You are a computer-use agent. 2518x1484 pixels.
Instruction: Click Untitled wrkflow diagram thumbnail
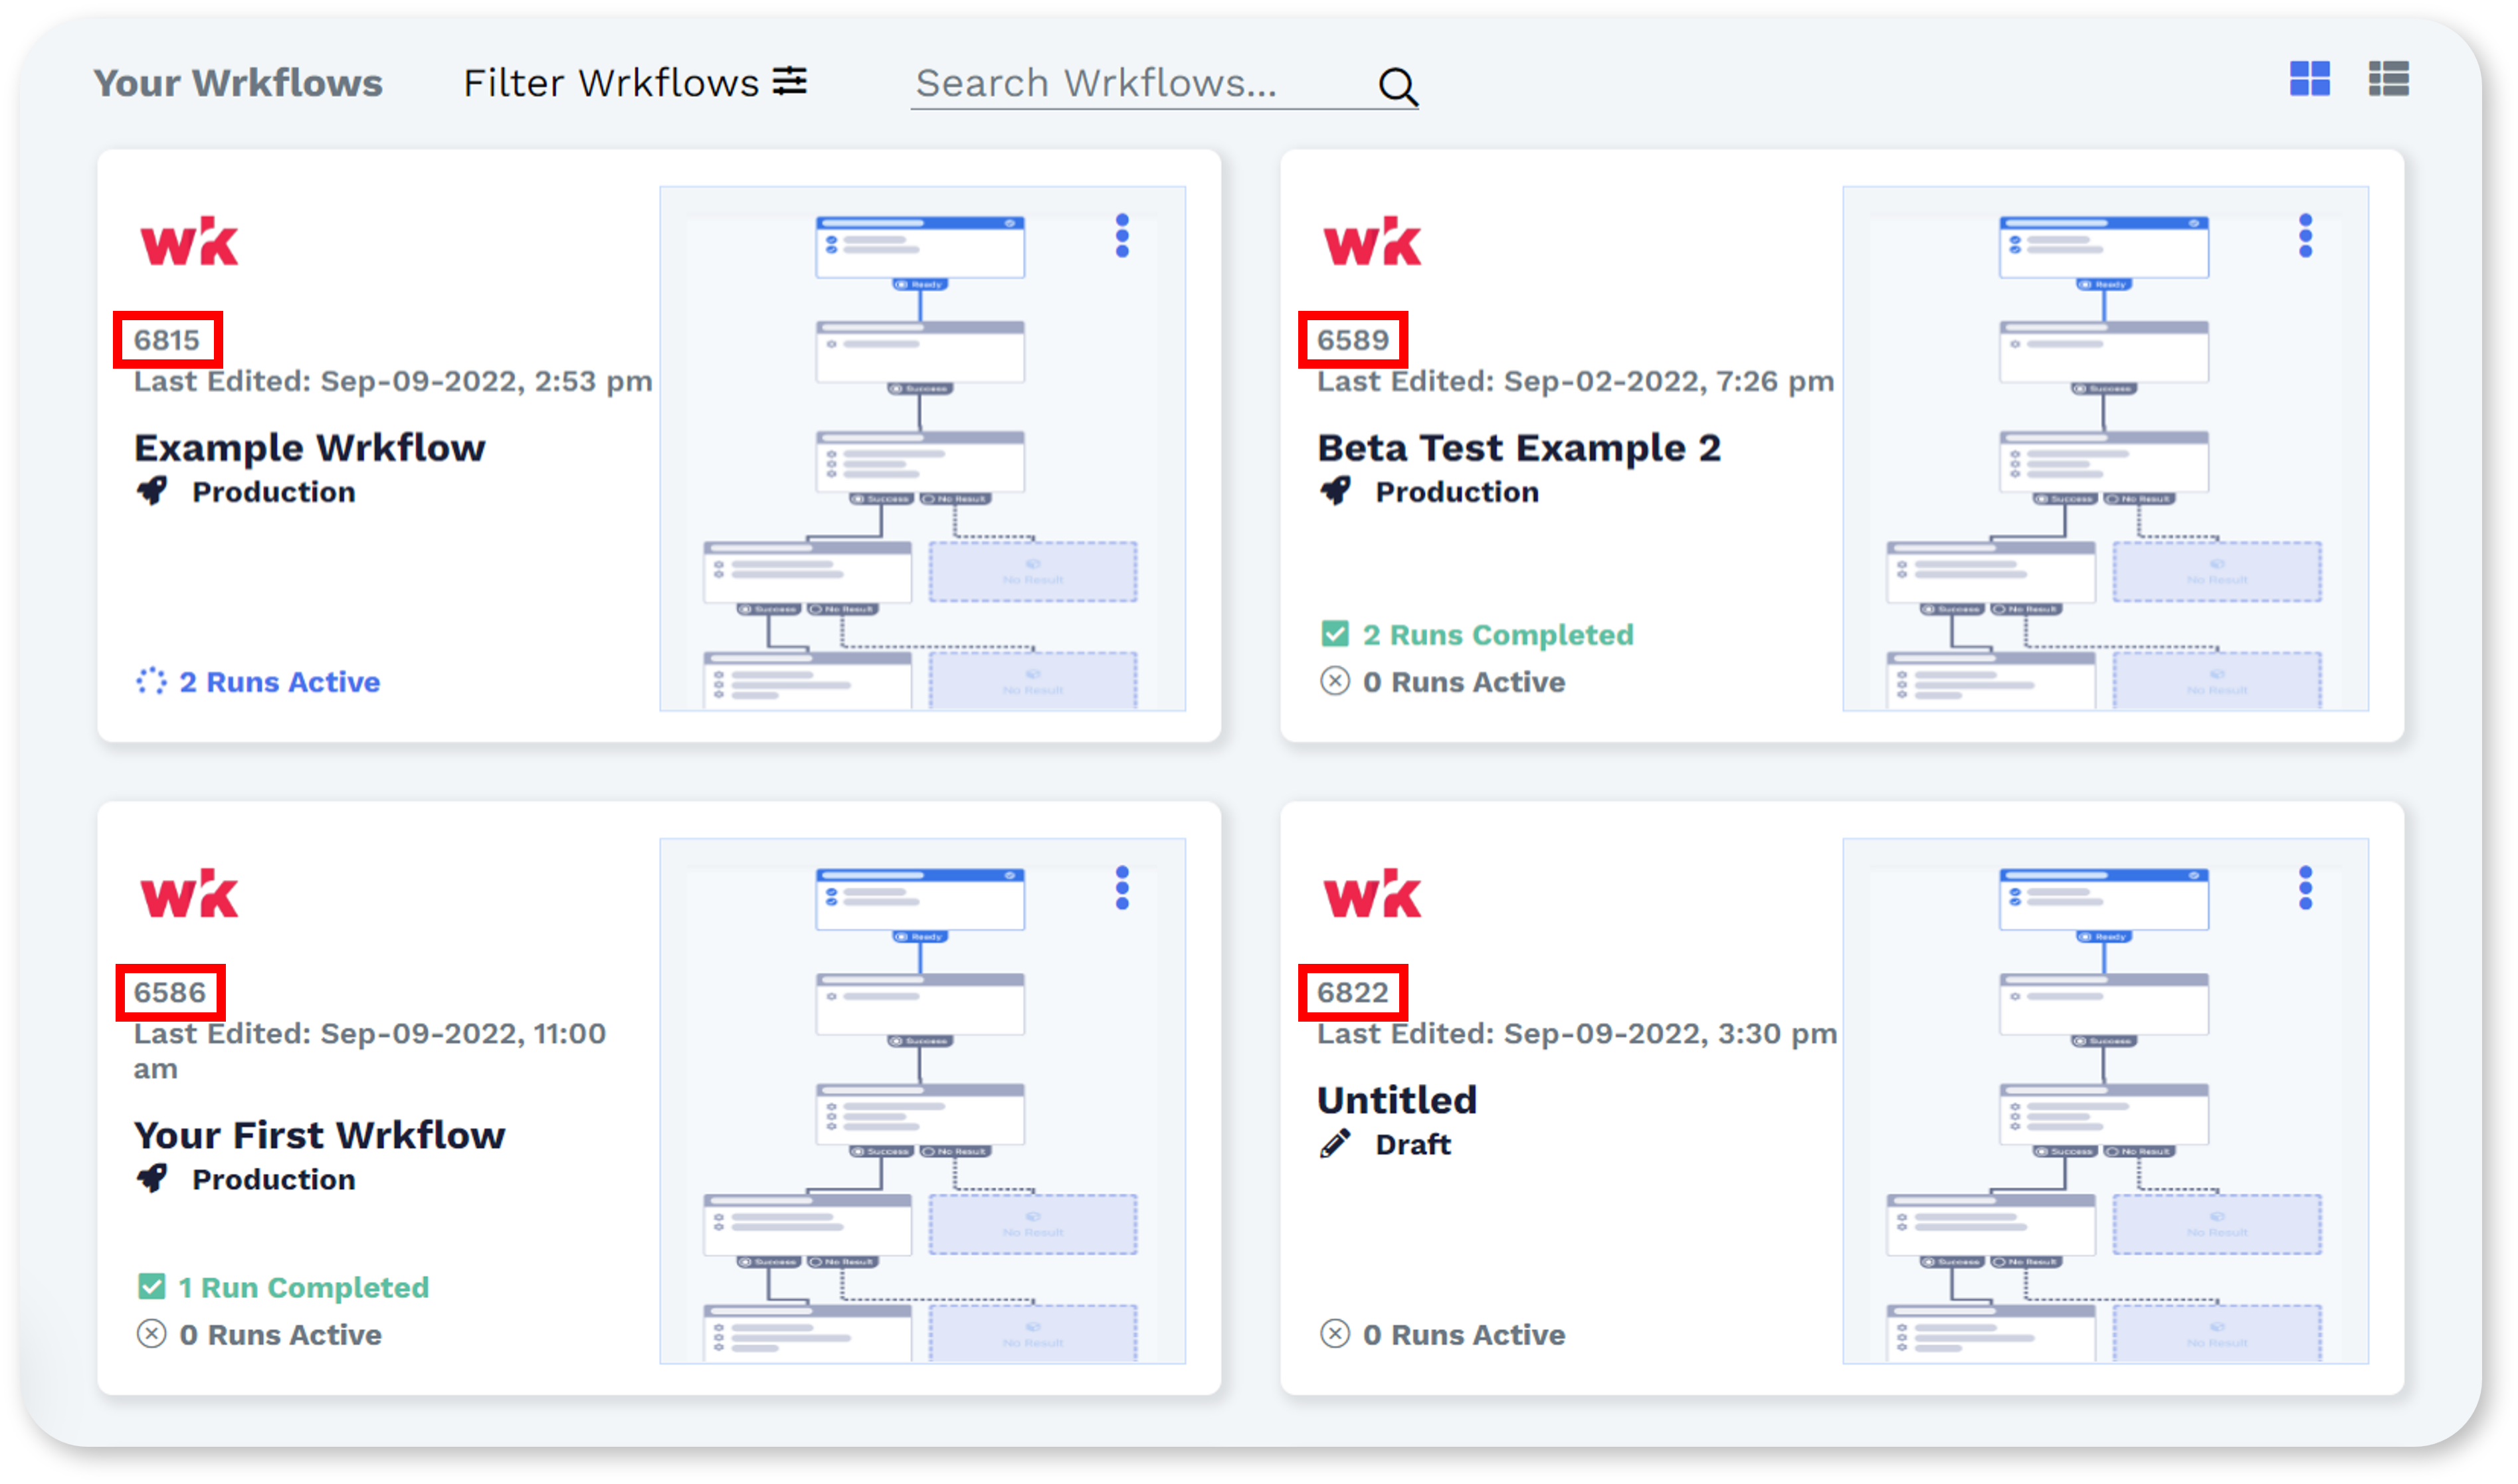tap(2105, 1101)
